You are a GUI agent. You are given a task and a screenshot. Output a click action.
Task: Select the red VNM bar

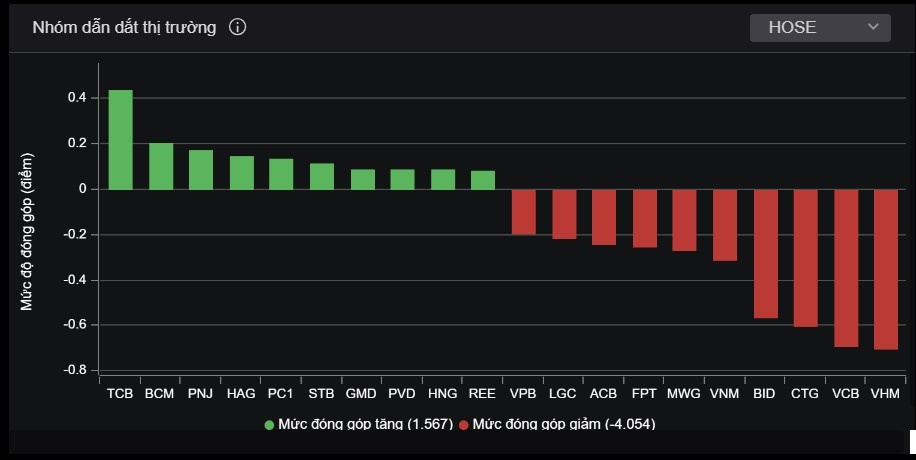(725, 225)
